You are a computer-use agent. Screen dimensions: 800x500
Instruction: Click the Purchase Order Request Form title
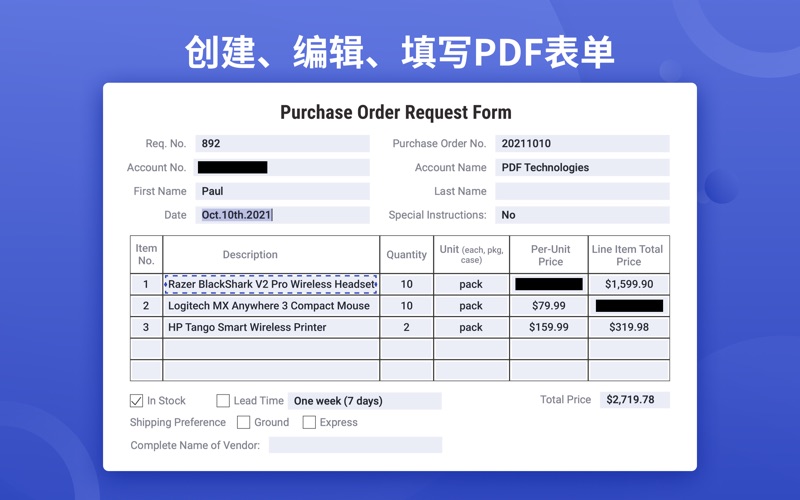(396, 112)
